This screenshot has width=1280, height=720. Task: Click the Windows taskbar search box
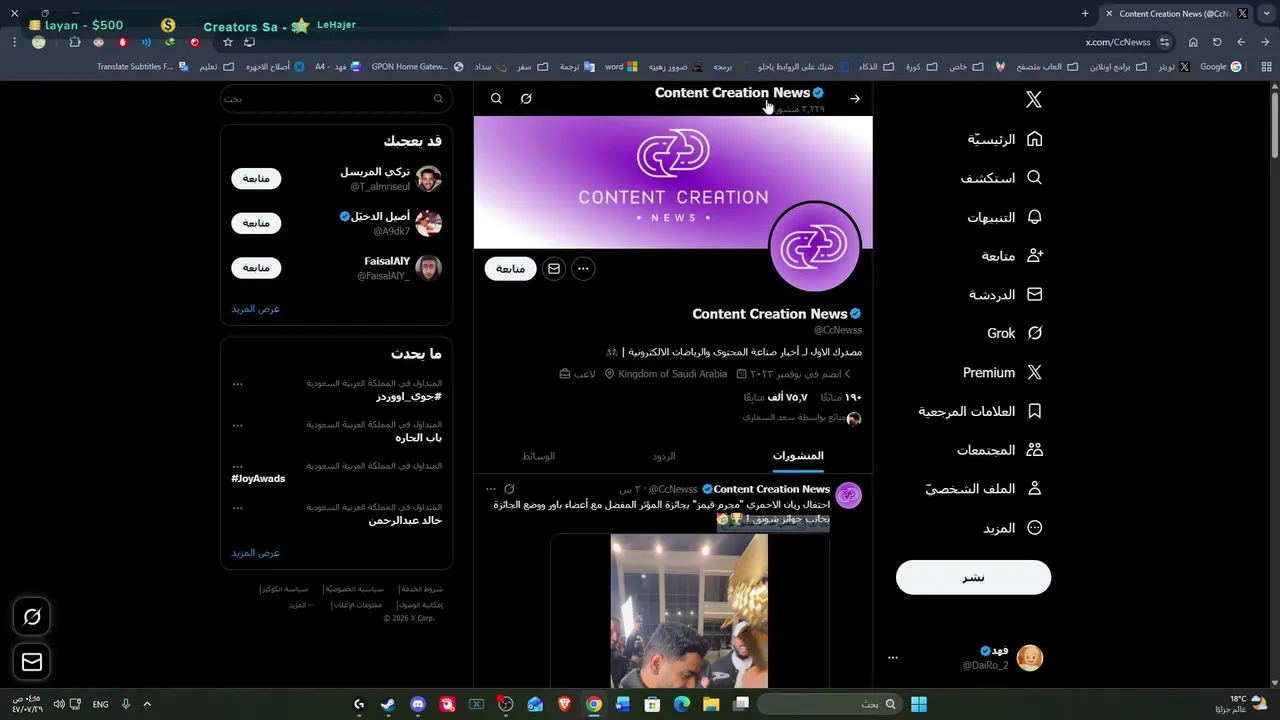[x=828, y=704]
